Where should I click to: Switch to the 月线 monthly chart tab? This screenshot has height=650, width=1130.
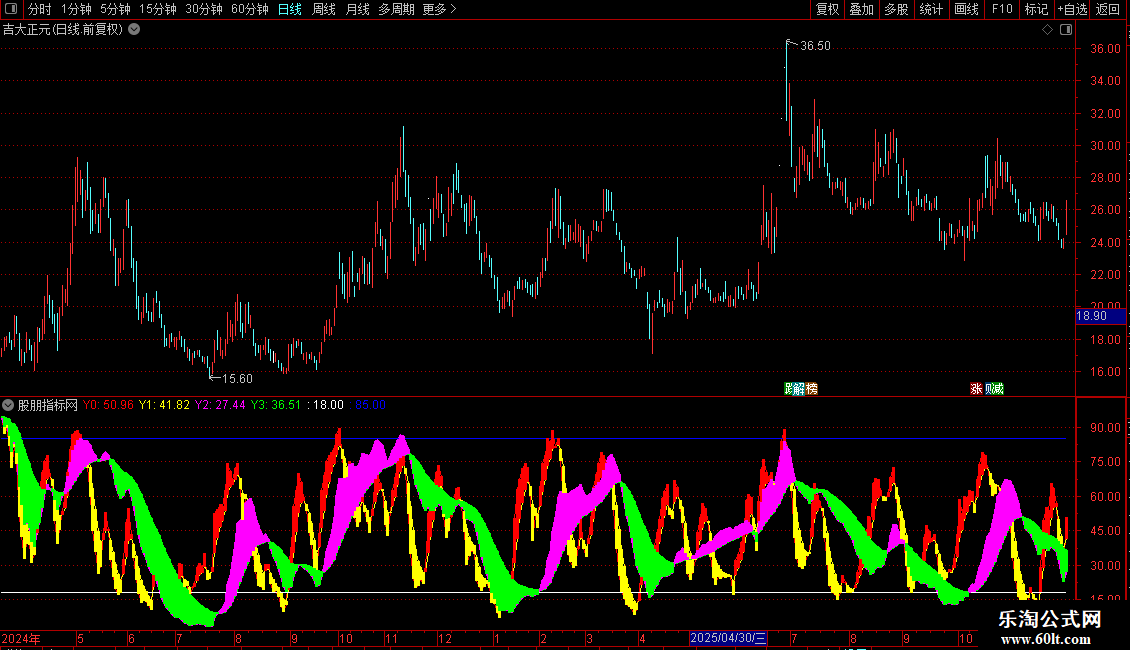(x=357, y=9)
